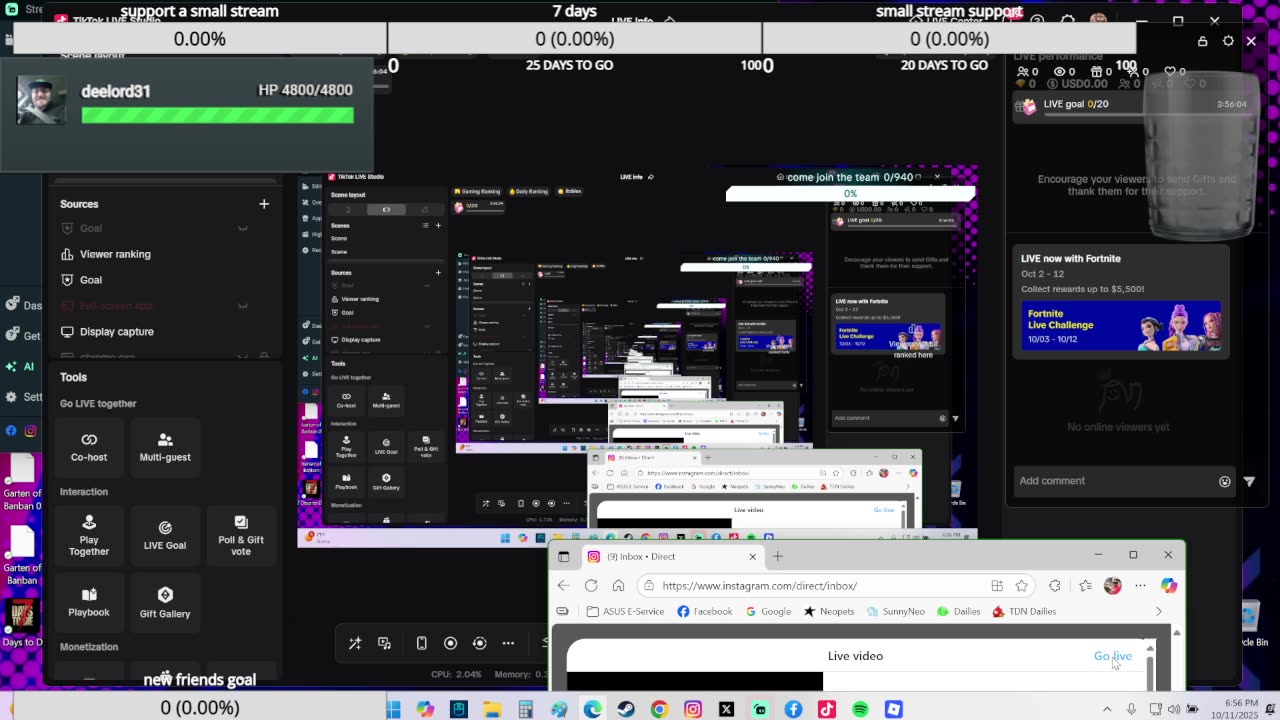The height and width of the screenshot is (720, 1280).
Task: Open Edge split screen icon
Action: [x=997, y=586]
